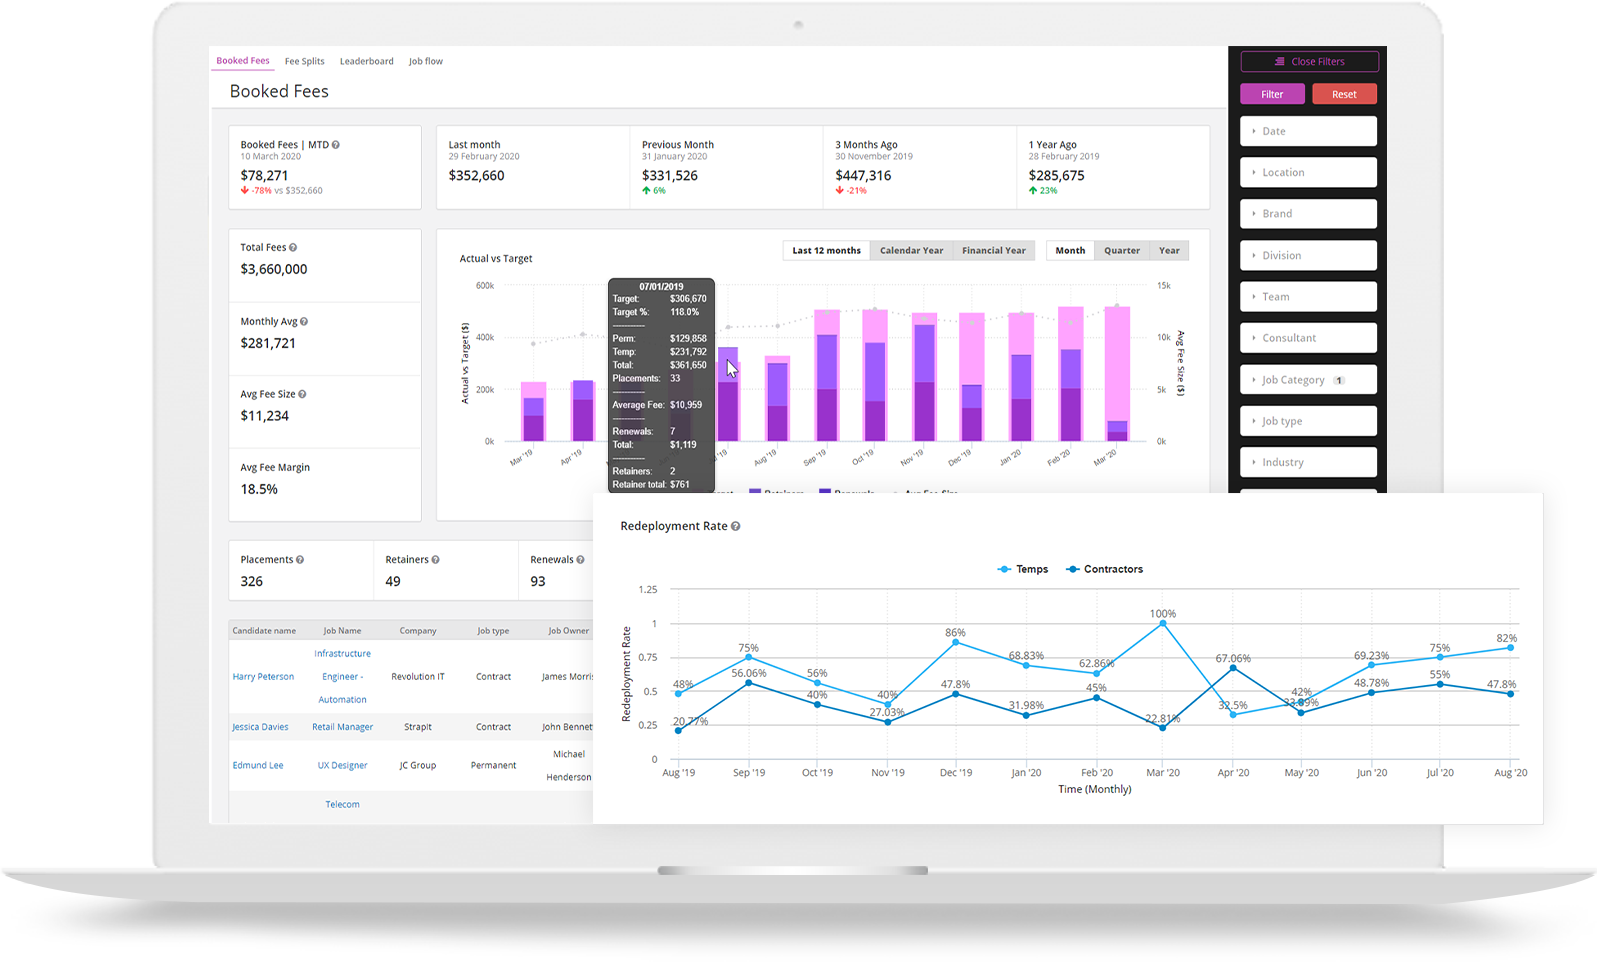Switch chart grouping to Month
The image size is (1600, 964).
[1070, 251]
